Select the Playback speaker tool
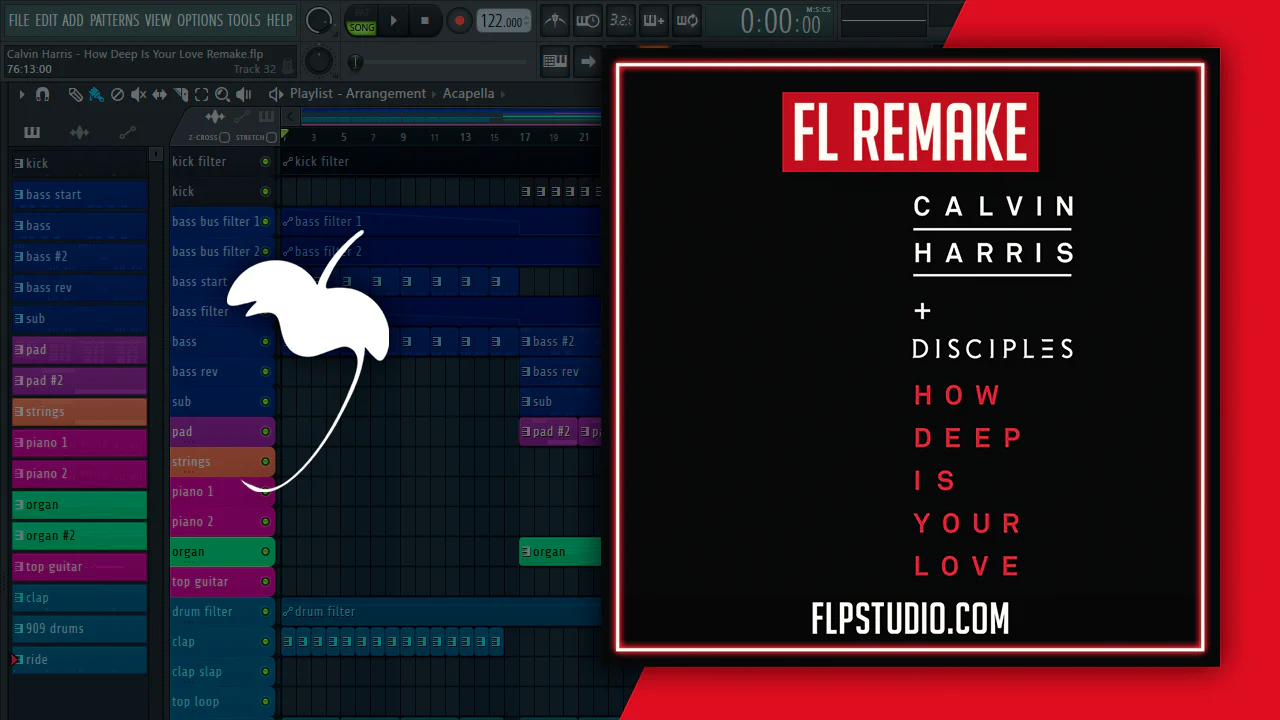Screen dimensions: 1280x720 tap(243, 94)
